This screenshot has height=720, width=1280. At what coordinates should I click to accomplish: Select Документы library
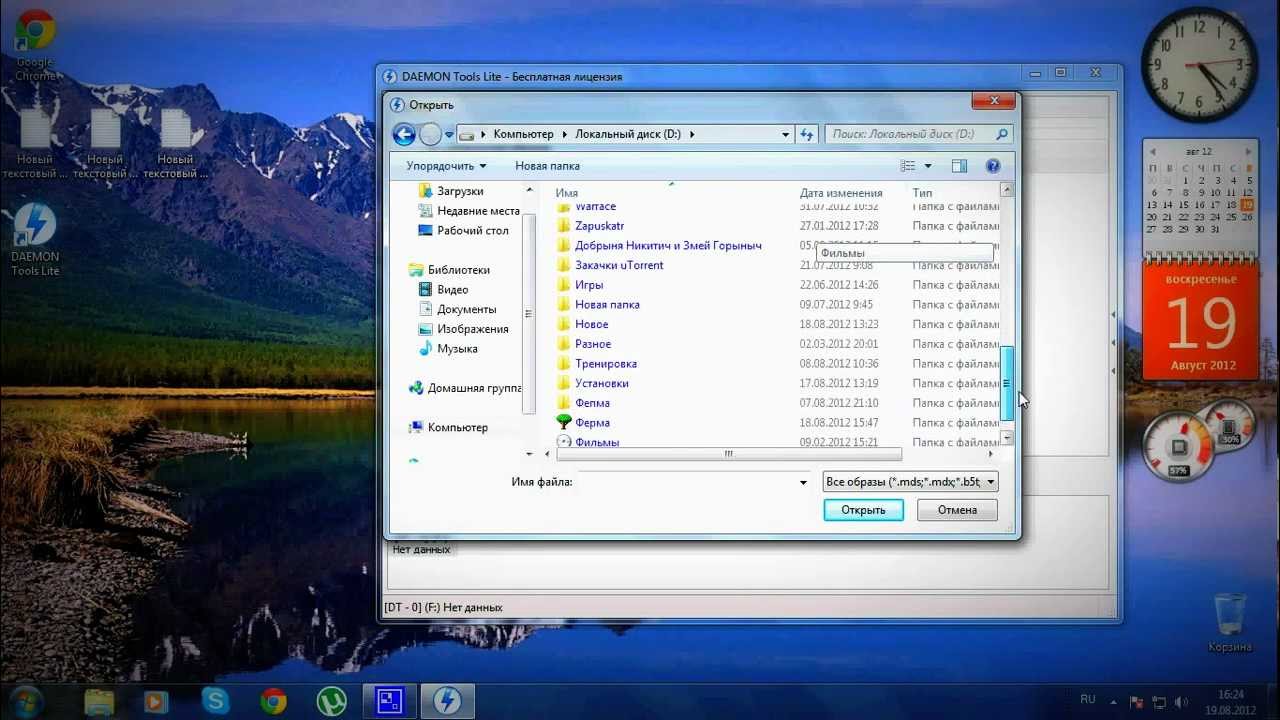pos(456,309)
